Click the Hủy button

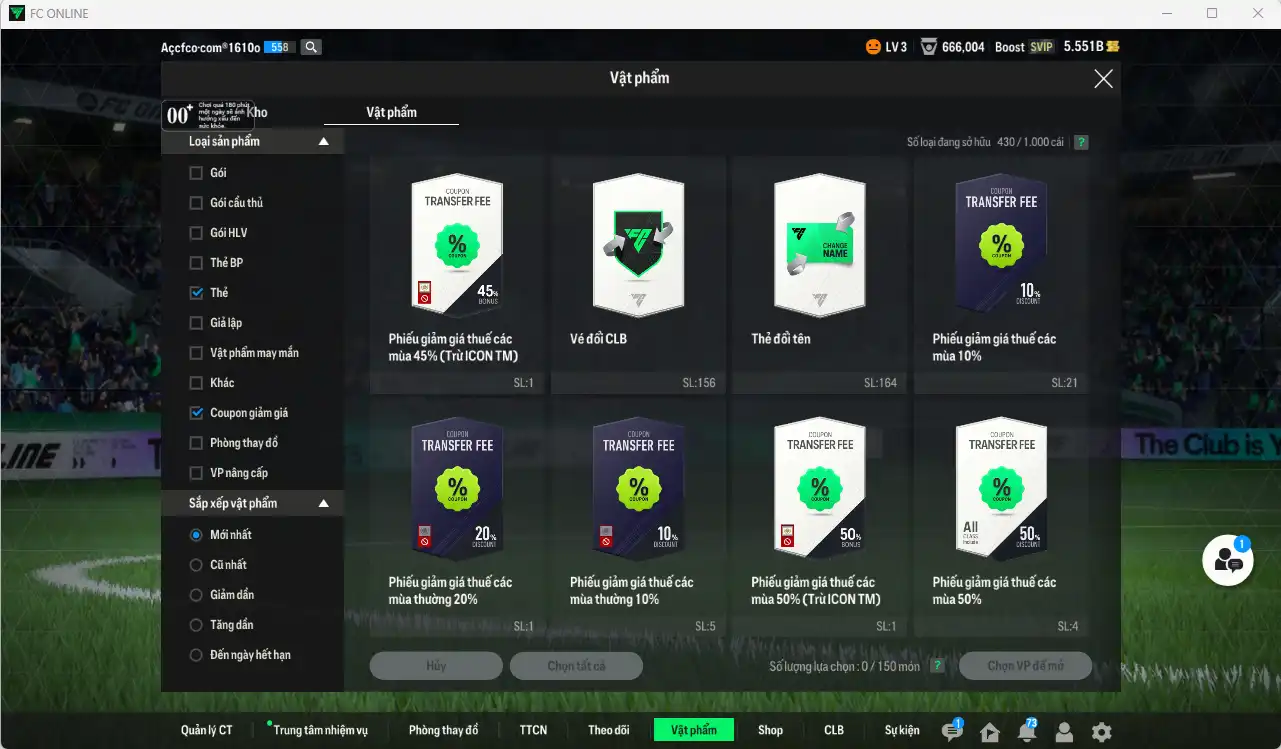(436, 666)
